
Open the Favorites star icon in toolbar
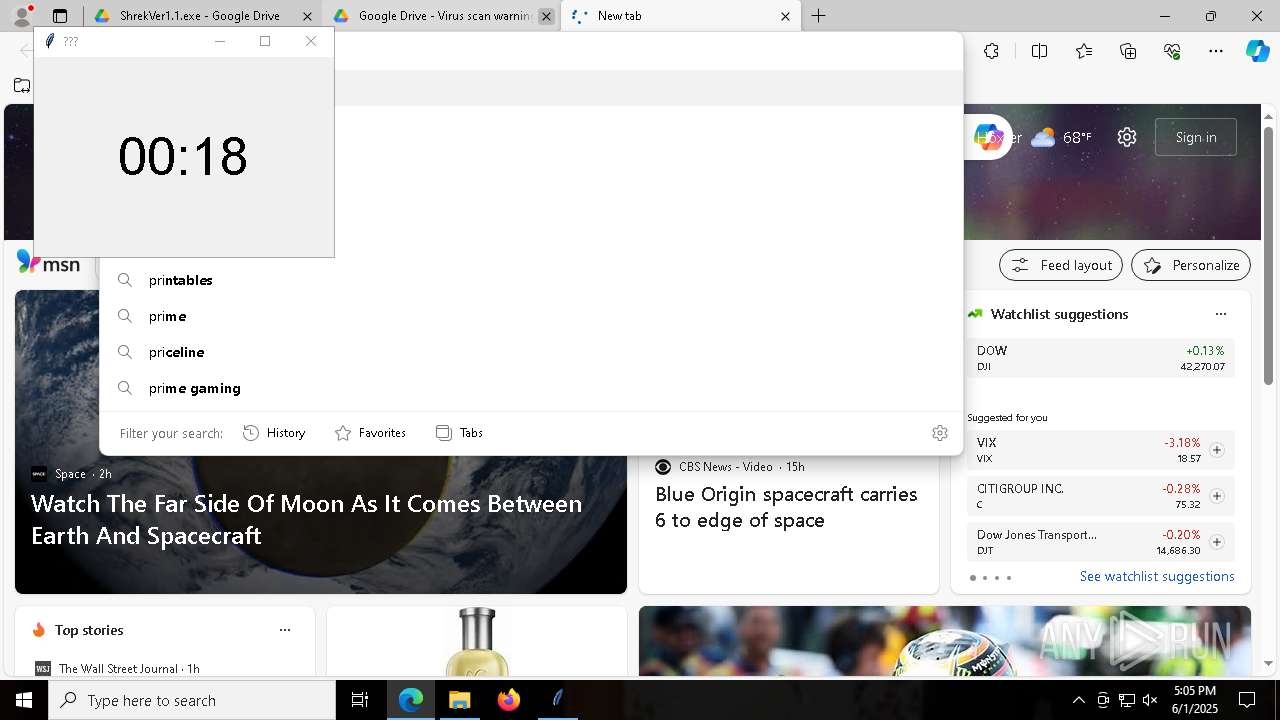tap(1084, 51)
